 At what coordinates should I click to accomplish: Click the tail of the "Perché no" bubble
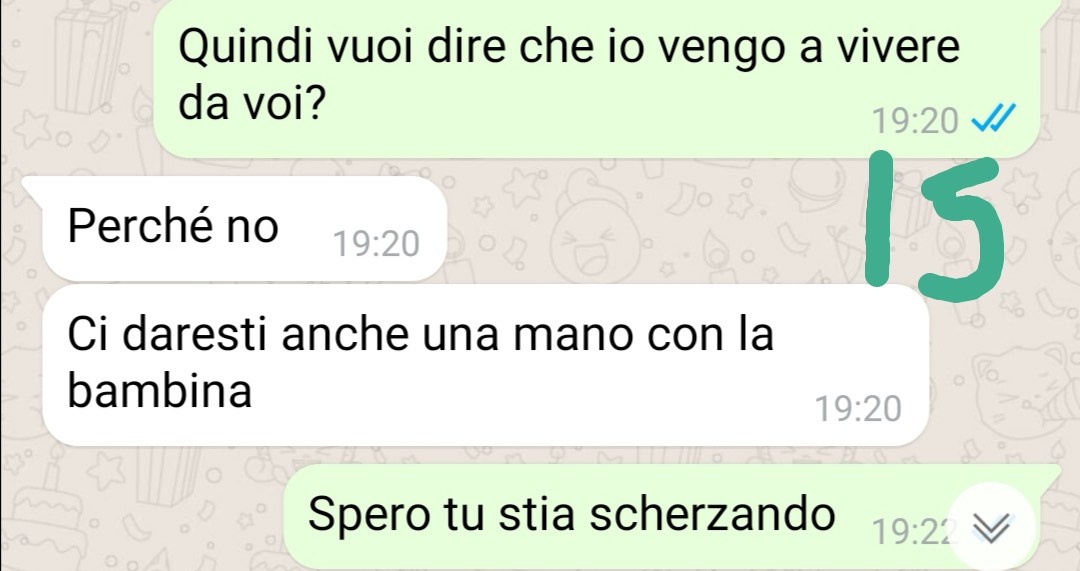[x=32, y=187]
